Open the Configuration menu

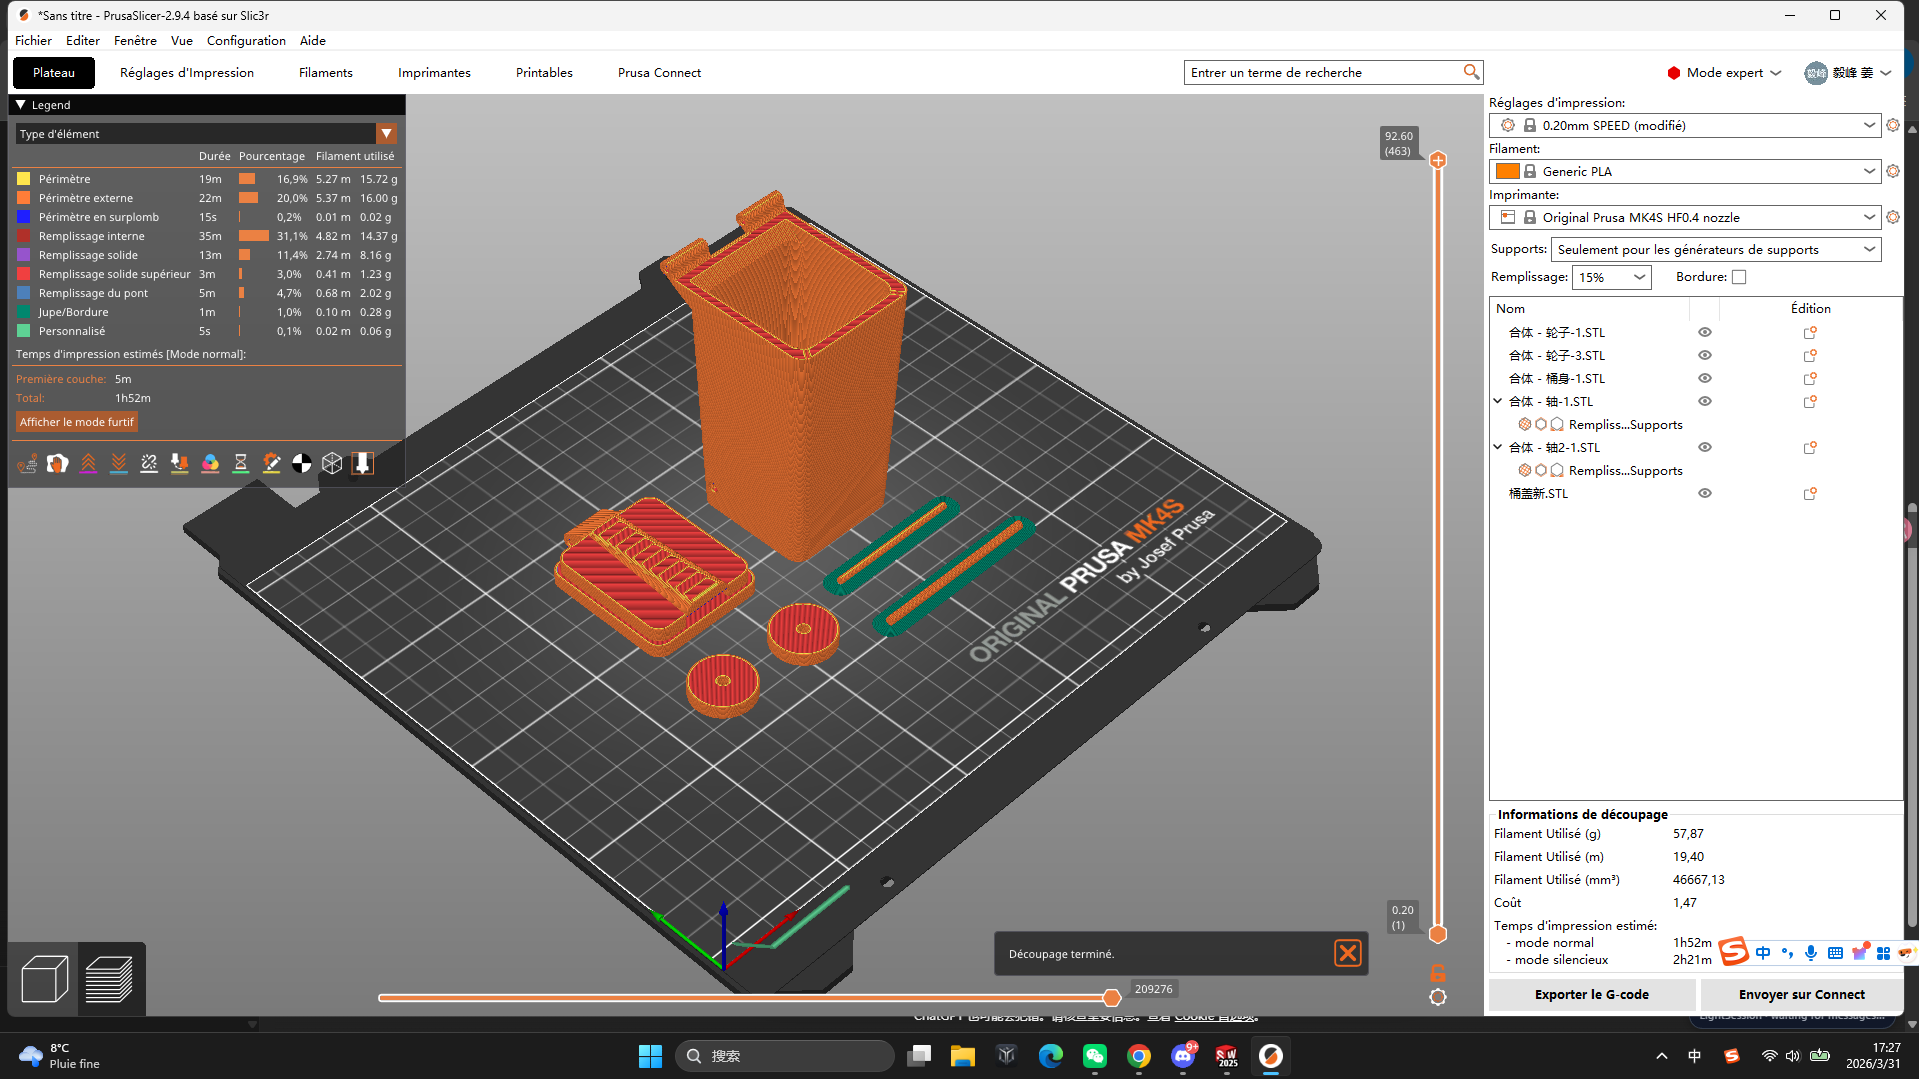[x=246, y=41]
